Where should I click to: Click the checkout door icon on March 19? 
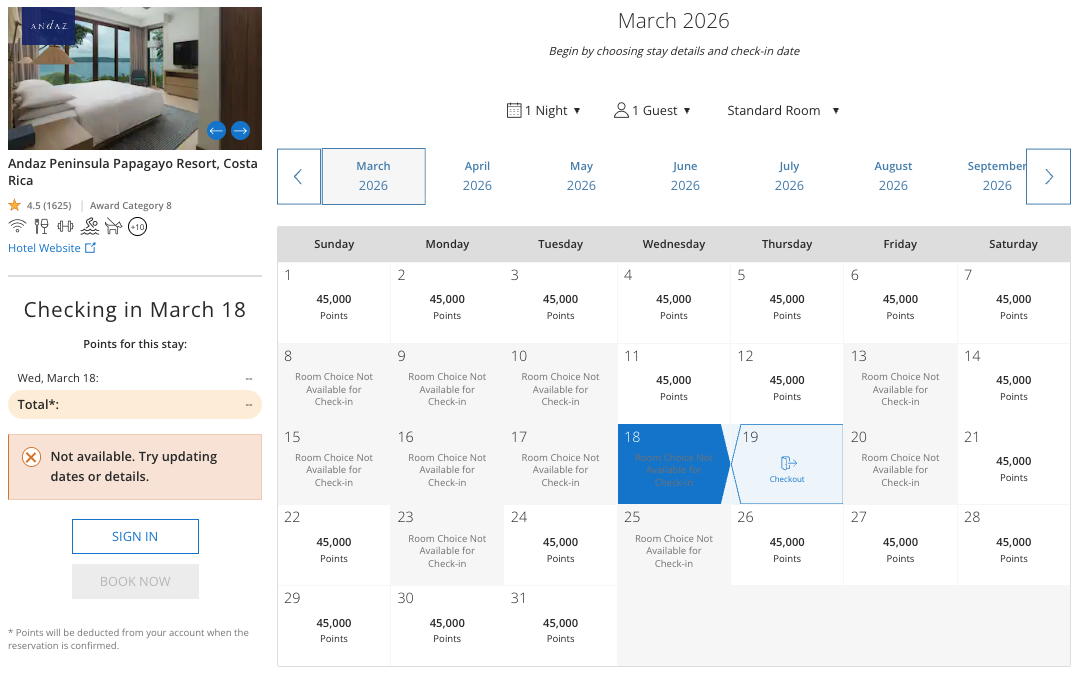coord(789,463)
